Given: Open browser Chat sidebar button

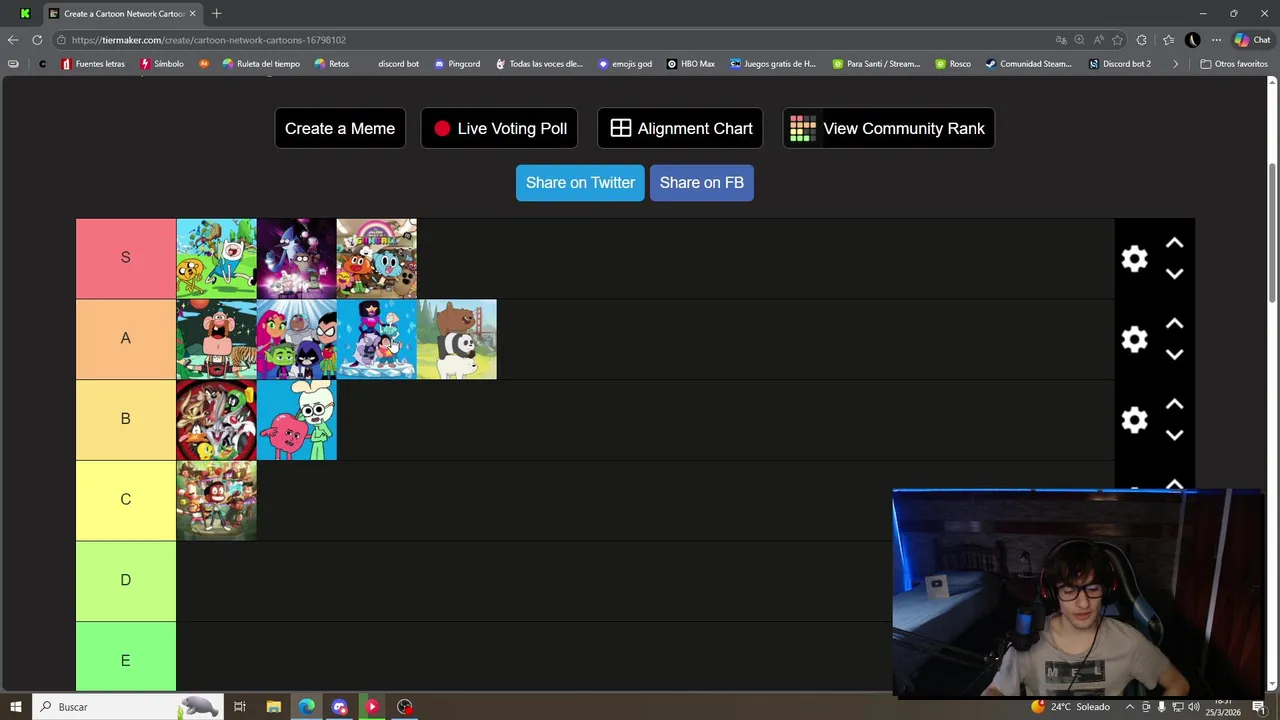Looking at the screenshot, I should click(1252, 40).
